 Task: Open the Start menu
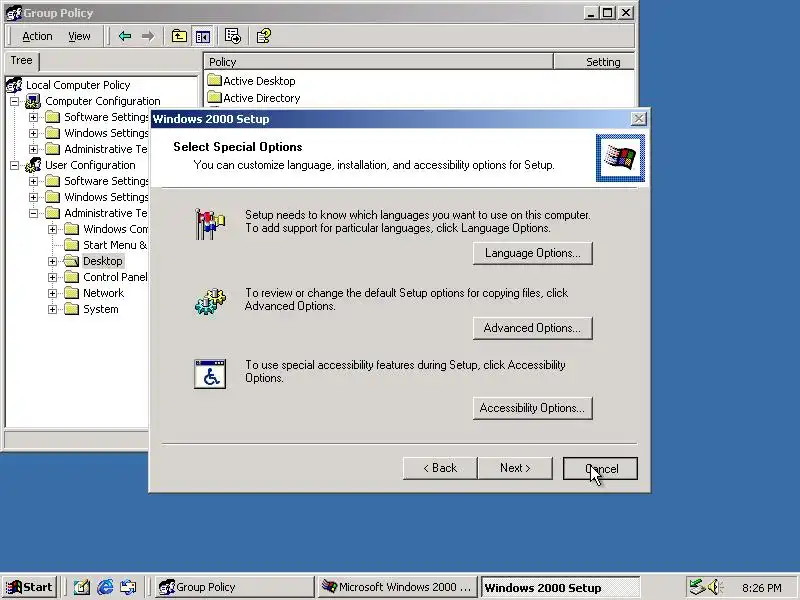(x=29, y=587)
